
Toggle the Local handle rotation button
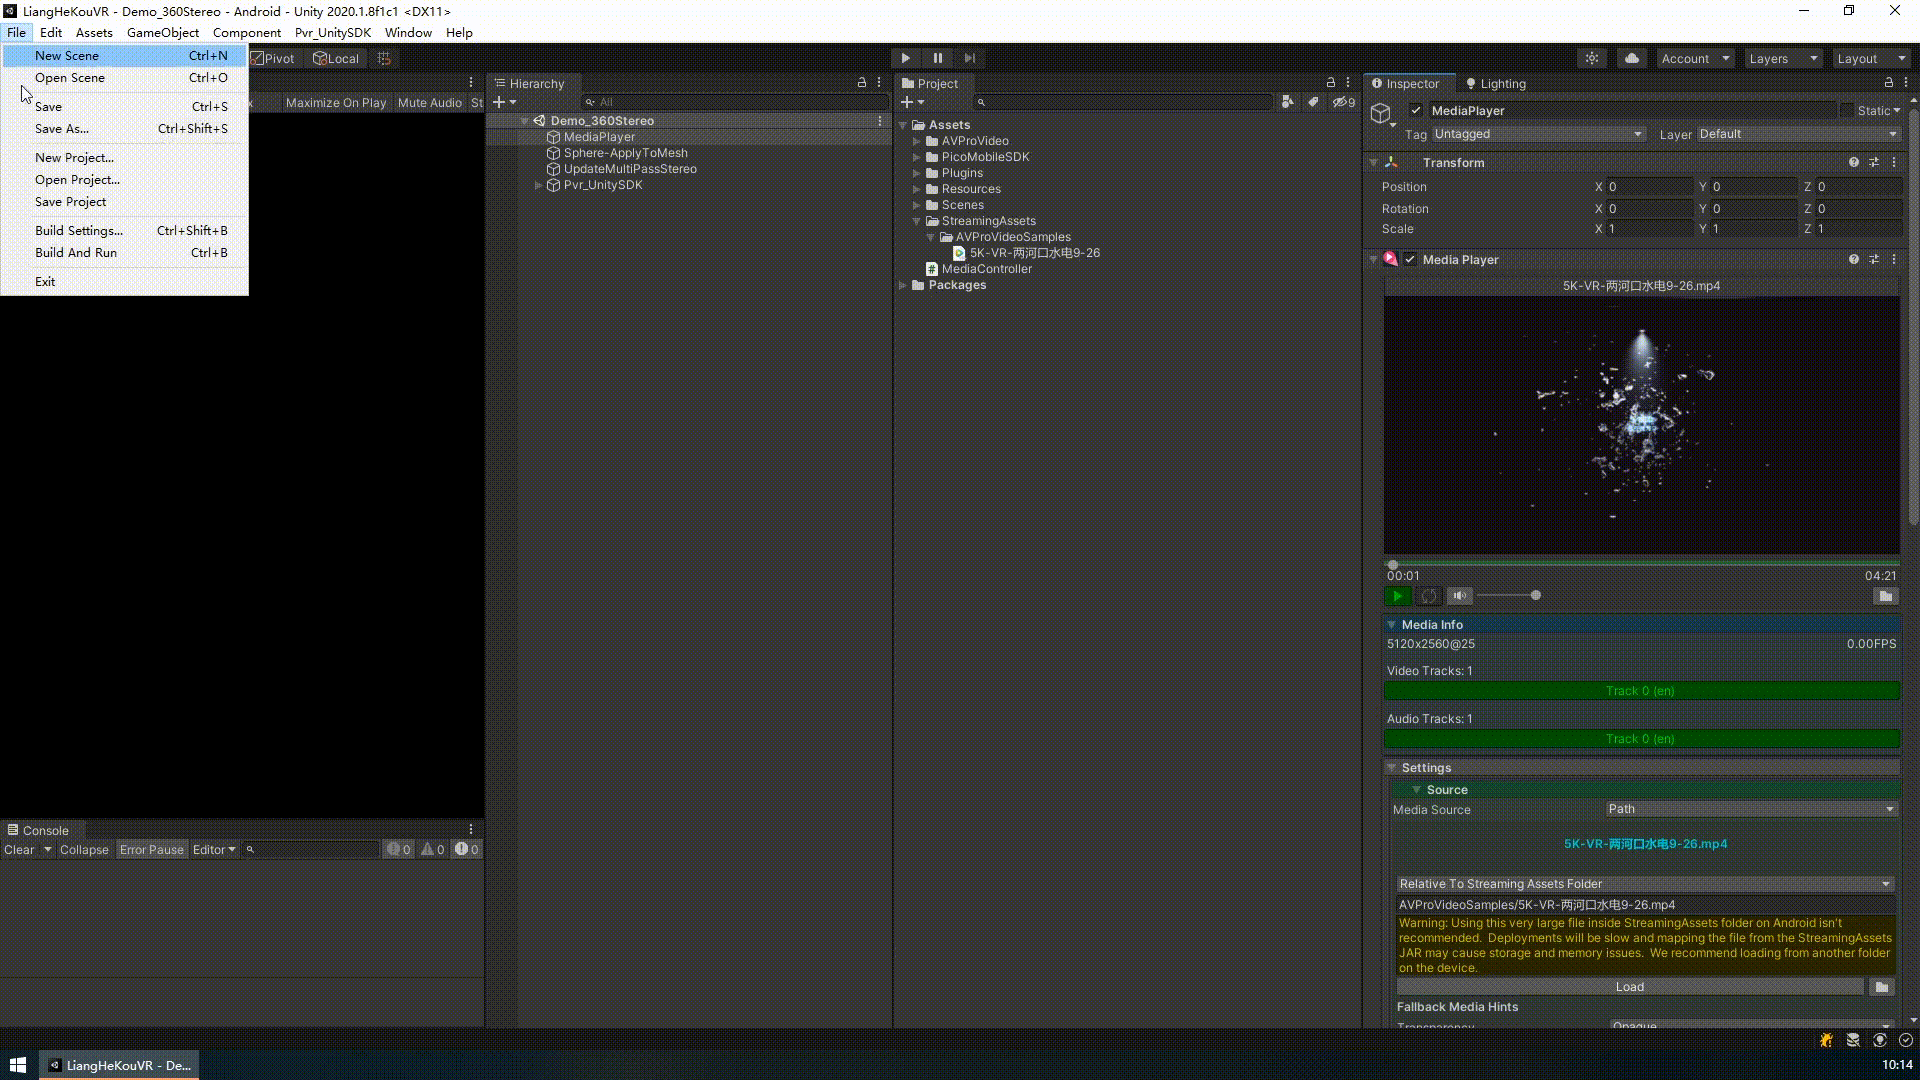pyautogui.click(x=336, y=58)
